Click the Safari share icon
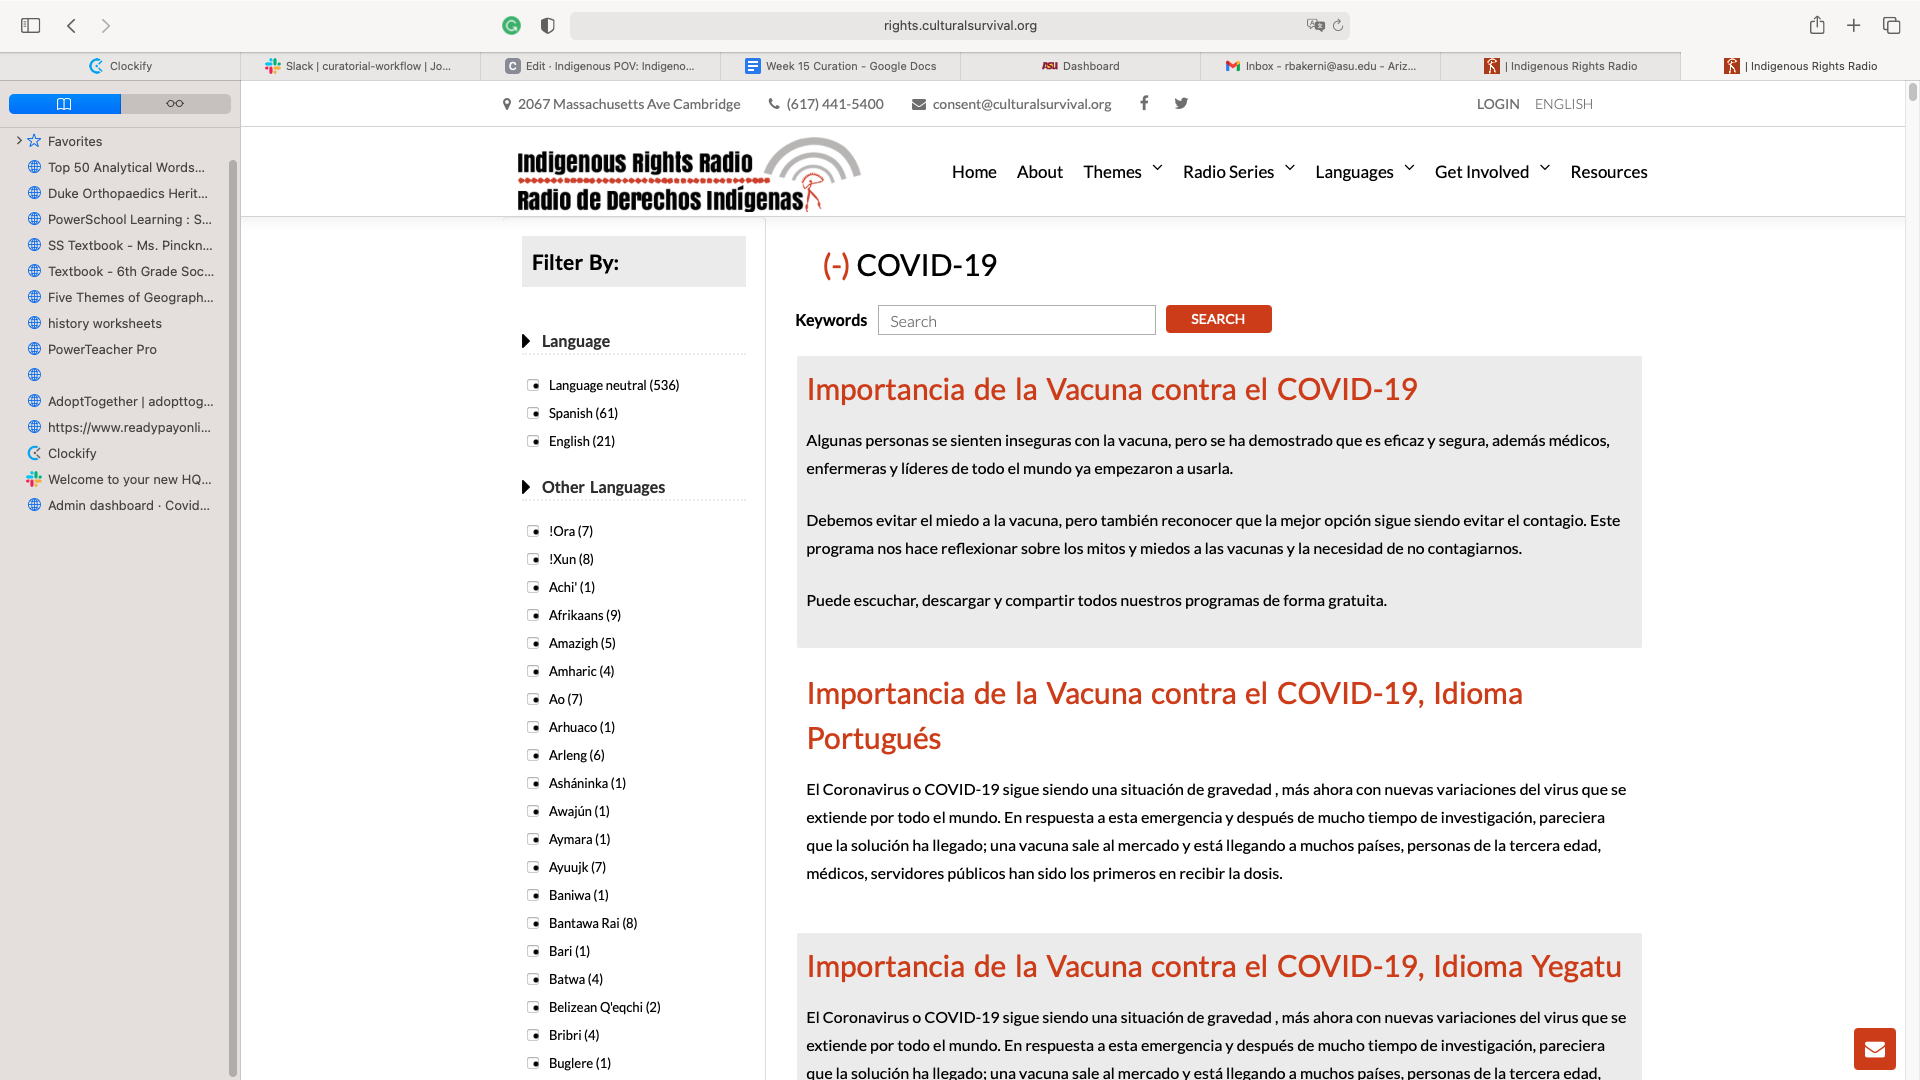Image resolution: width=1920 pixels, height=1080 pixels. 1817,25
